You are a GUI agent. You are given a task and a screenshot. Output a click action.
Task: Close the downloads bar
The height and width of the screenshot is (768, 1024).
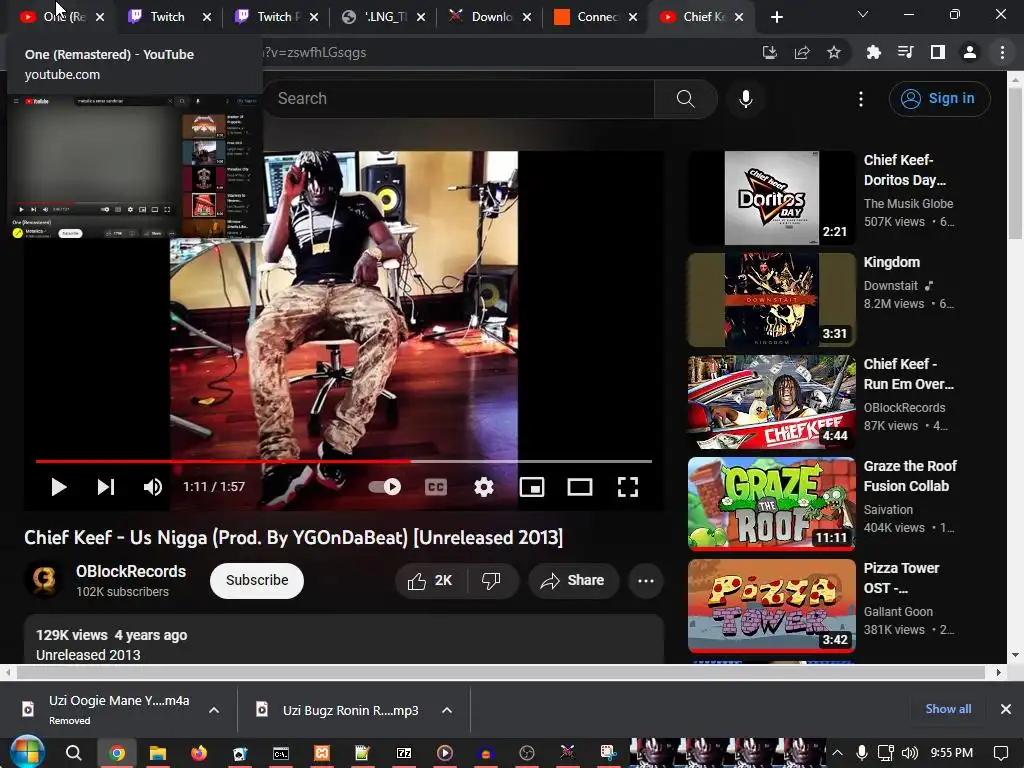pos(1006,709)
